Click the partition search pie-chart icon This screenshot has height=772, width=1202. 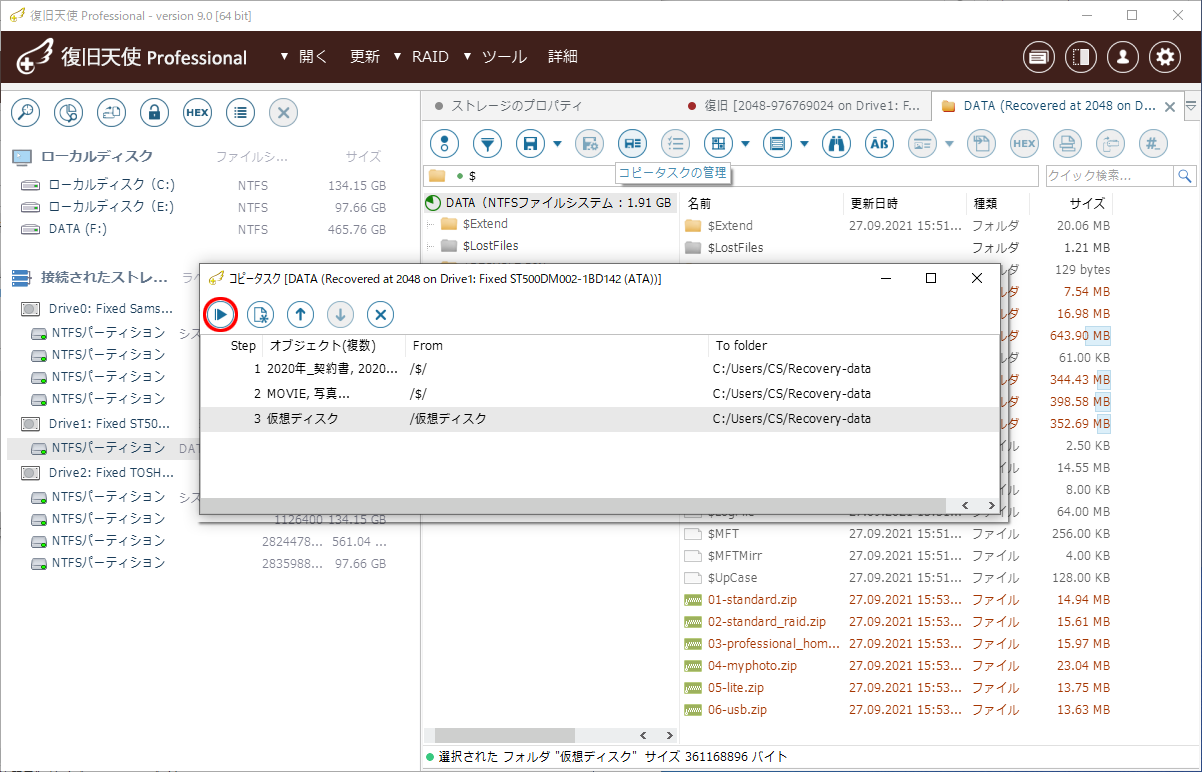68,113
